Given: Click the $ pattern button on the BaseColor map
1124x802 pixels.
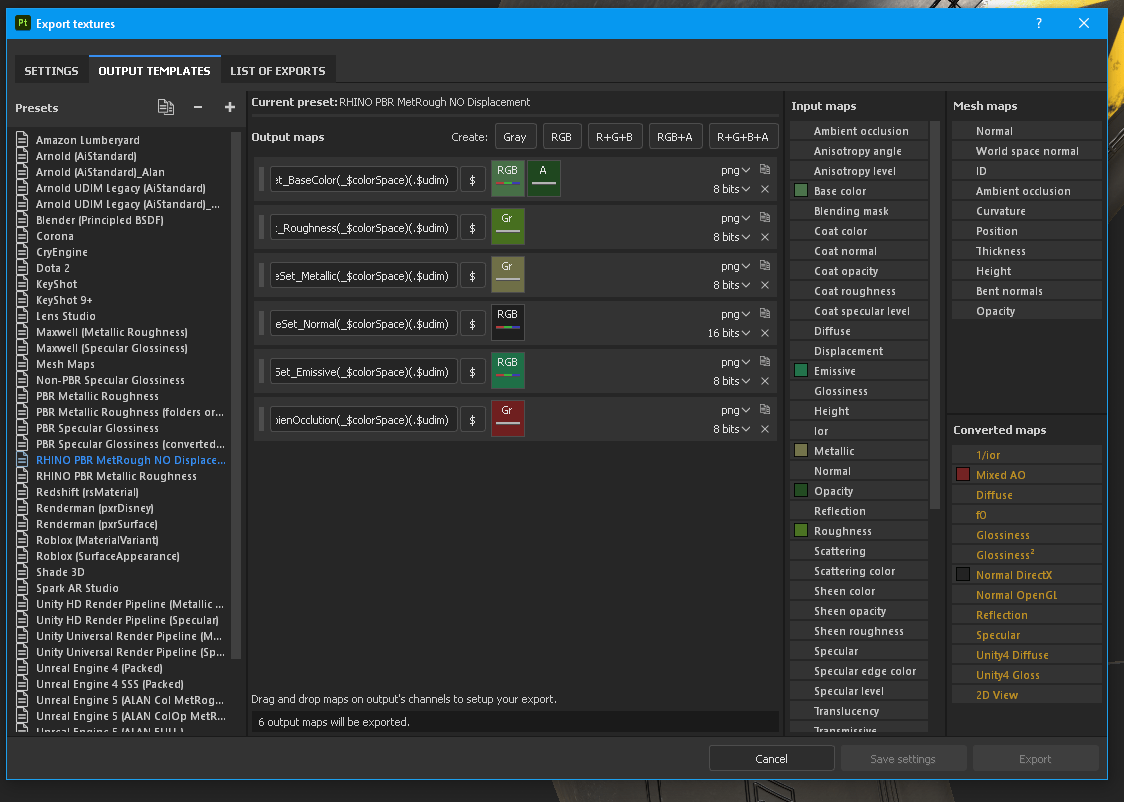Looking at the screenshot, I should click(472, 179).
